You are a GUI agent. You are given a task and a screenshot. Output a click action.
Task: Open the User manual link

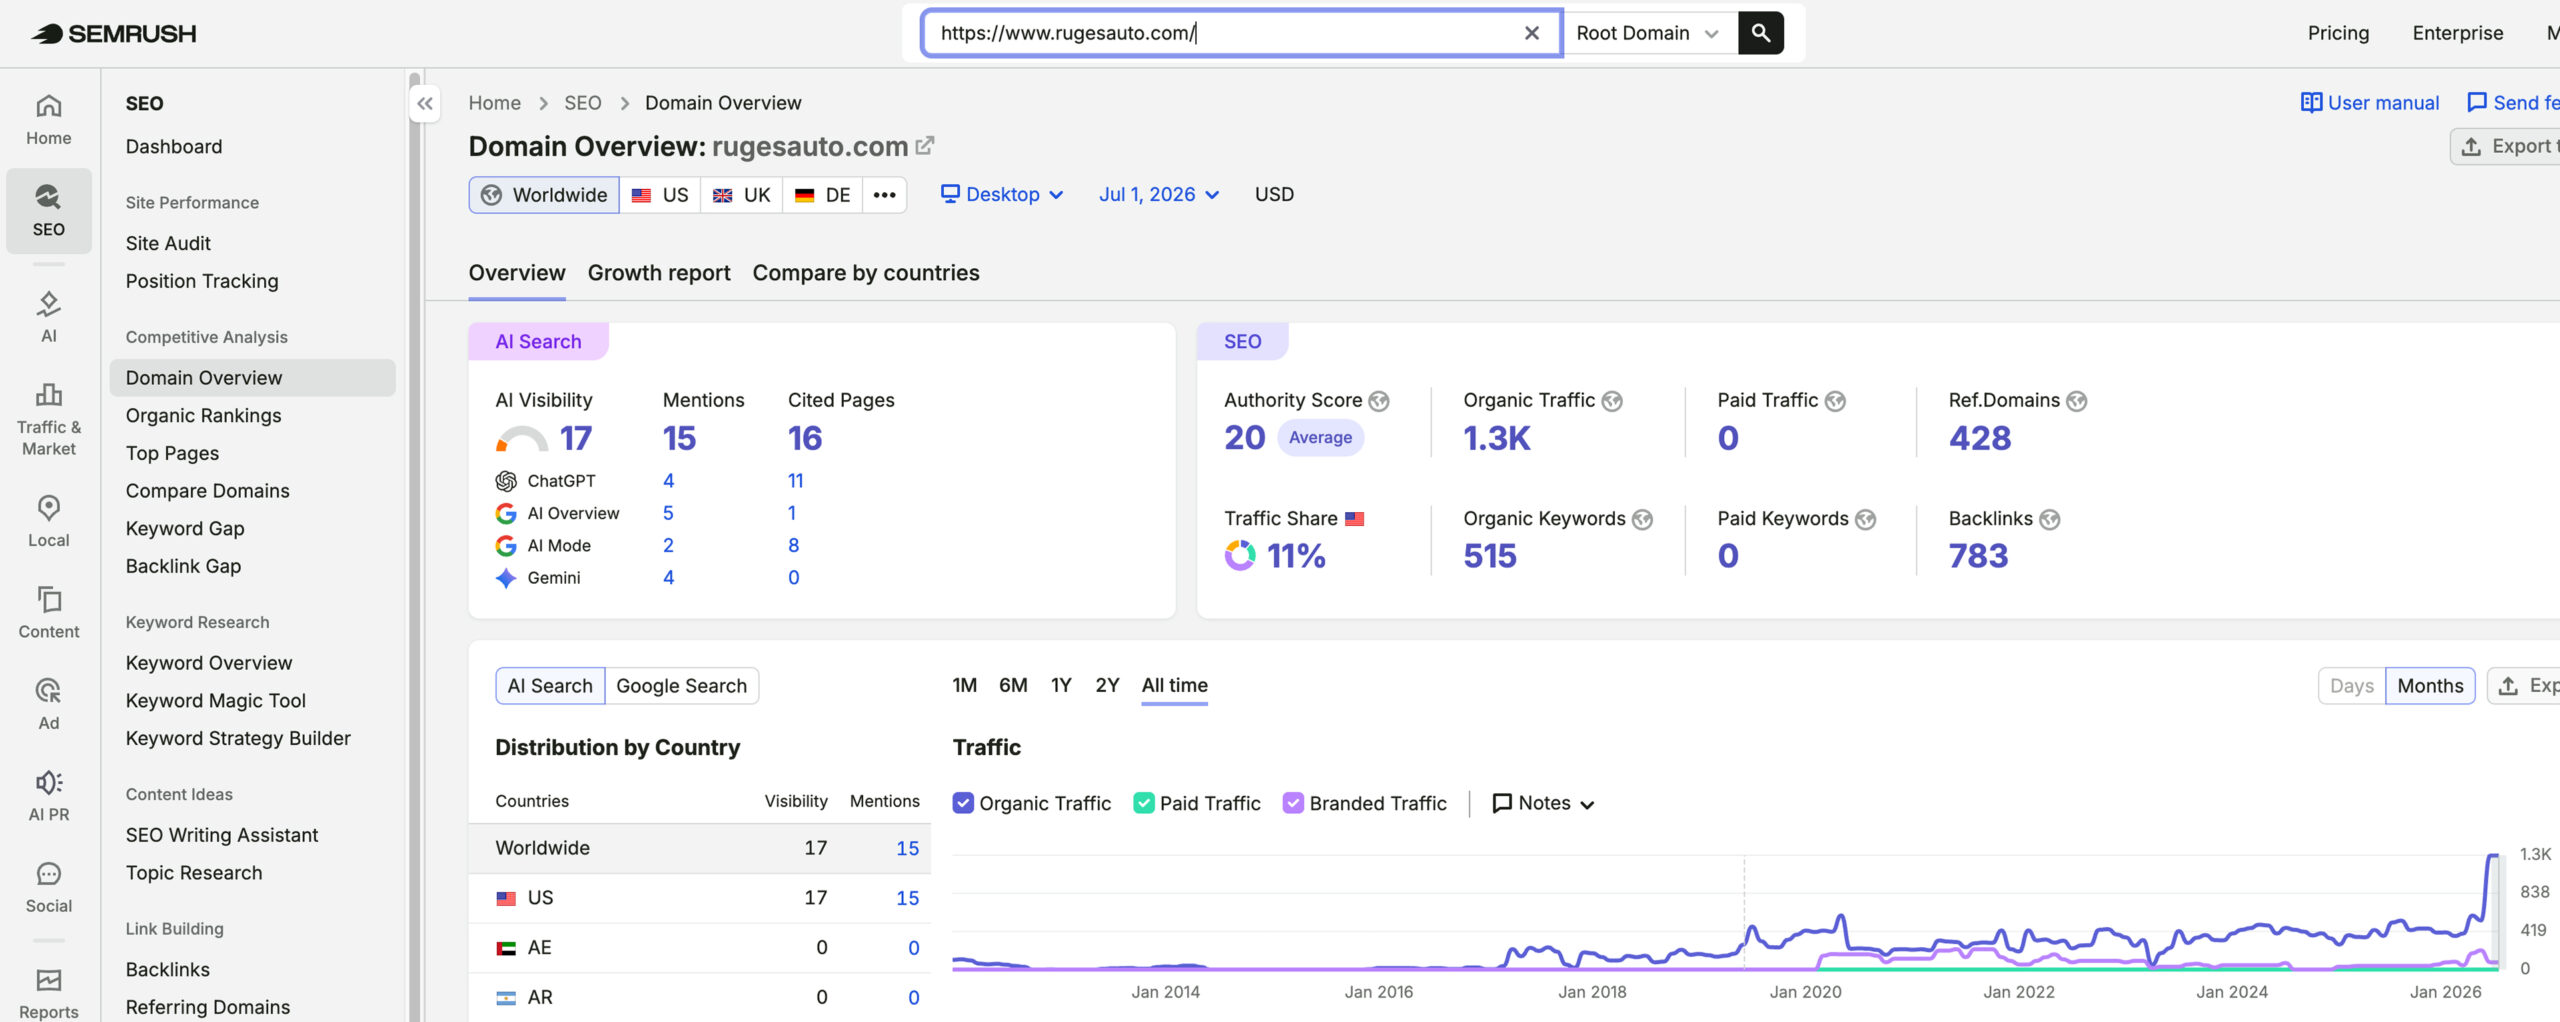pos(2370,103)
